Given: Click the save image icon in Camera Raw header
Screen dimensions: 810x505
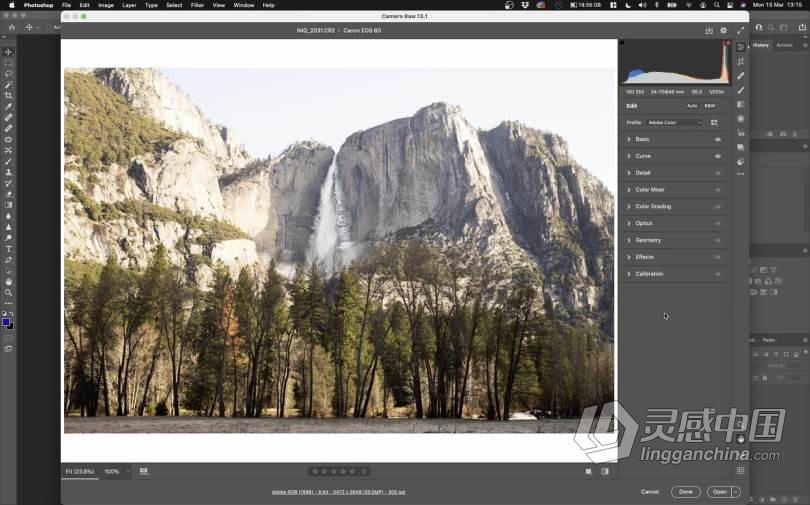Looking at the screenshot, I should [x=709, y=30].
